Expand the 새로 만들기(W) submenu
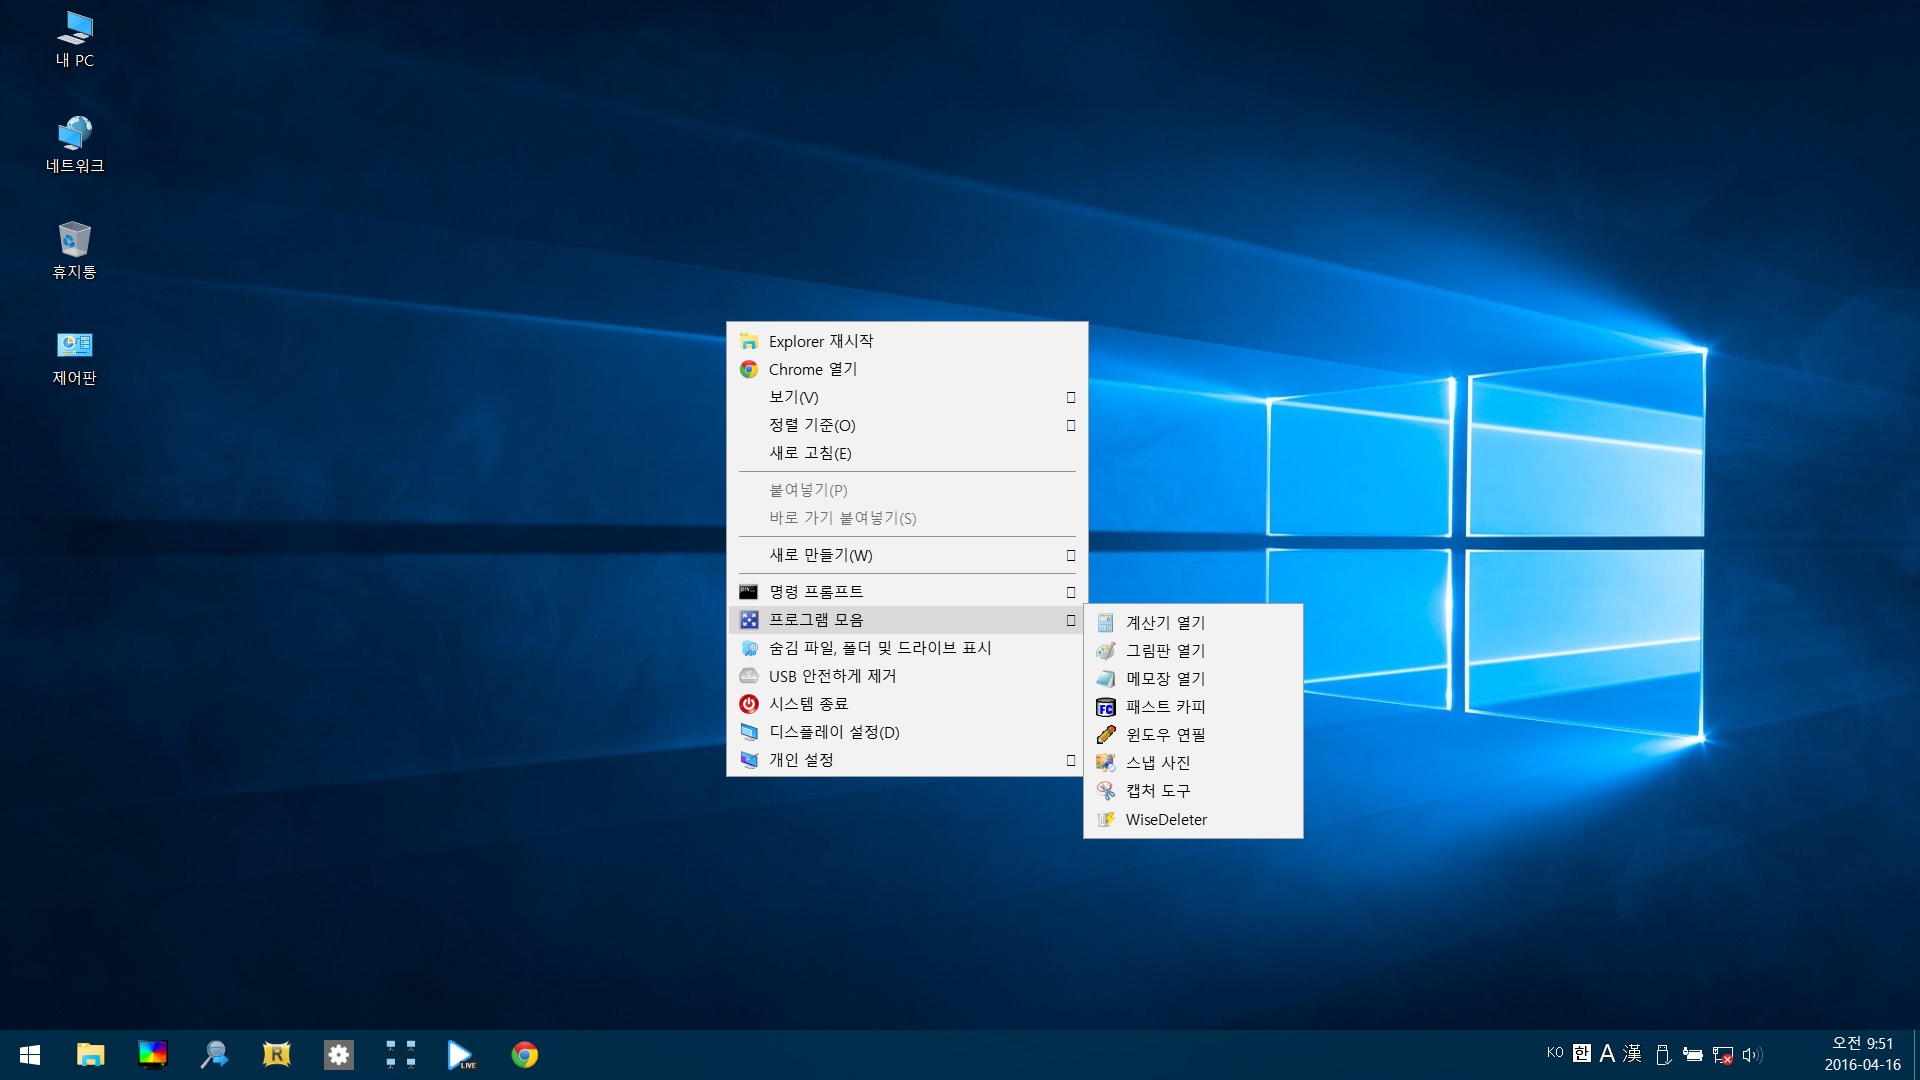Image resolution: width=1920 pixels, height=1080 pixels. pos(907,555)
